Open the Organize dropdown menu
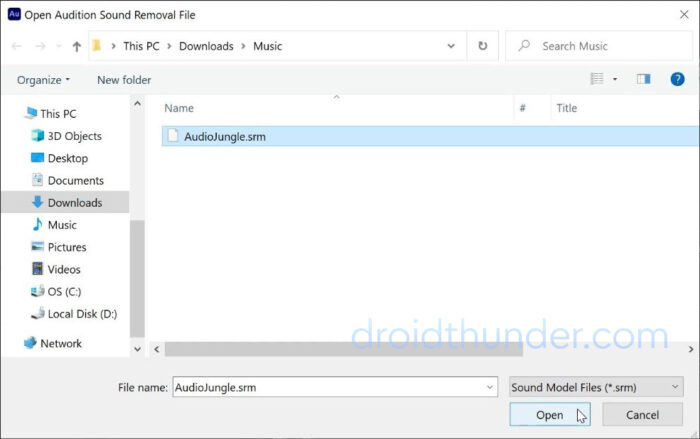Screen dimensions: 700x439 click(x=43, y=79)
